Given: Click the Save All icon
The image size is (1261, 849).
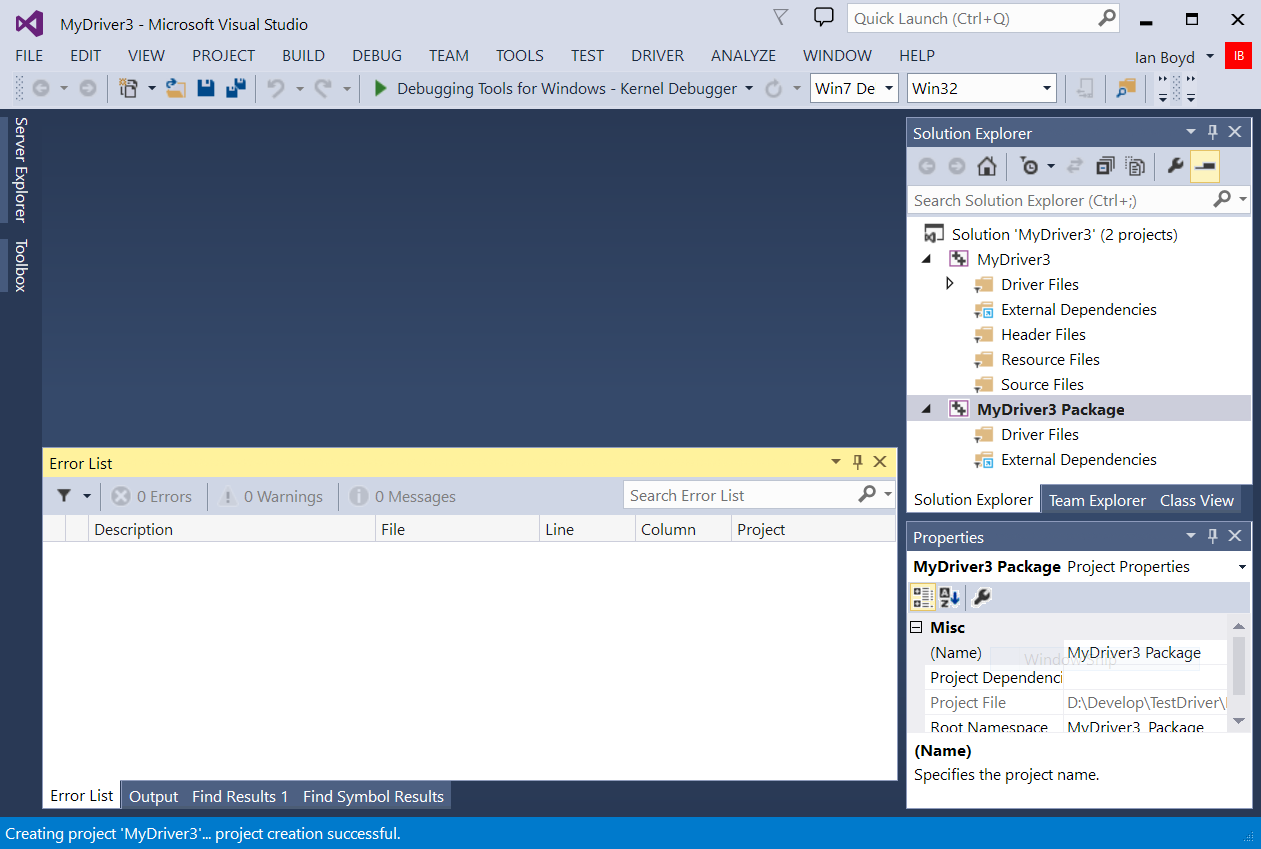Looking at the screenshot, I should click(235, 88).
